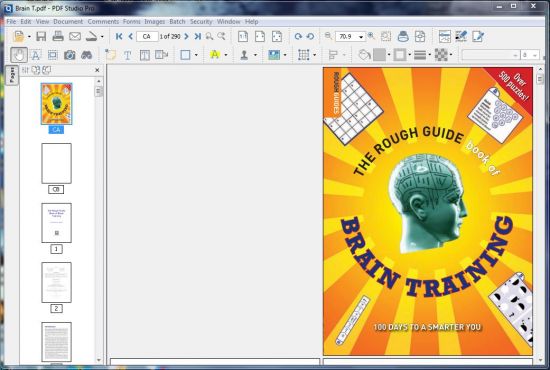Click the Add Image tool icon
Image resolution: width=550 pixels, height=370 pixels.
[274, 55]
